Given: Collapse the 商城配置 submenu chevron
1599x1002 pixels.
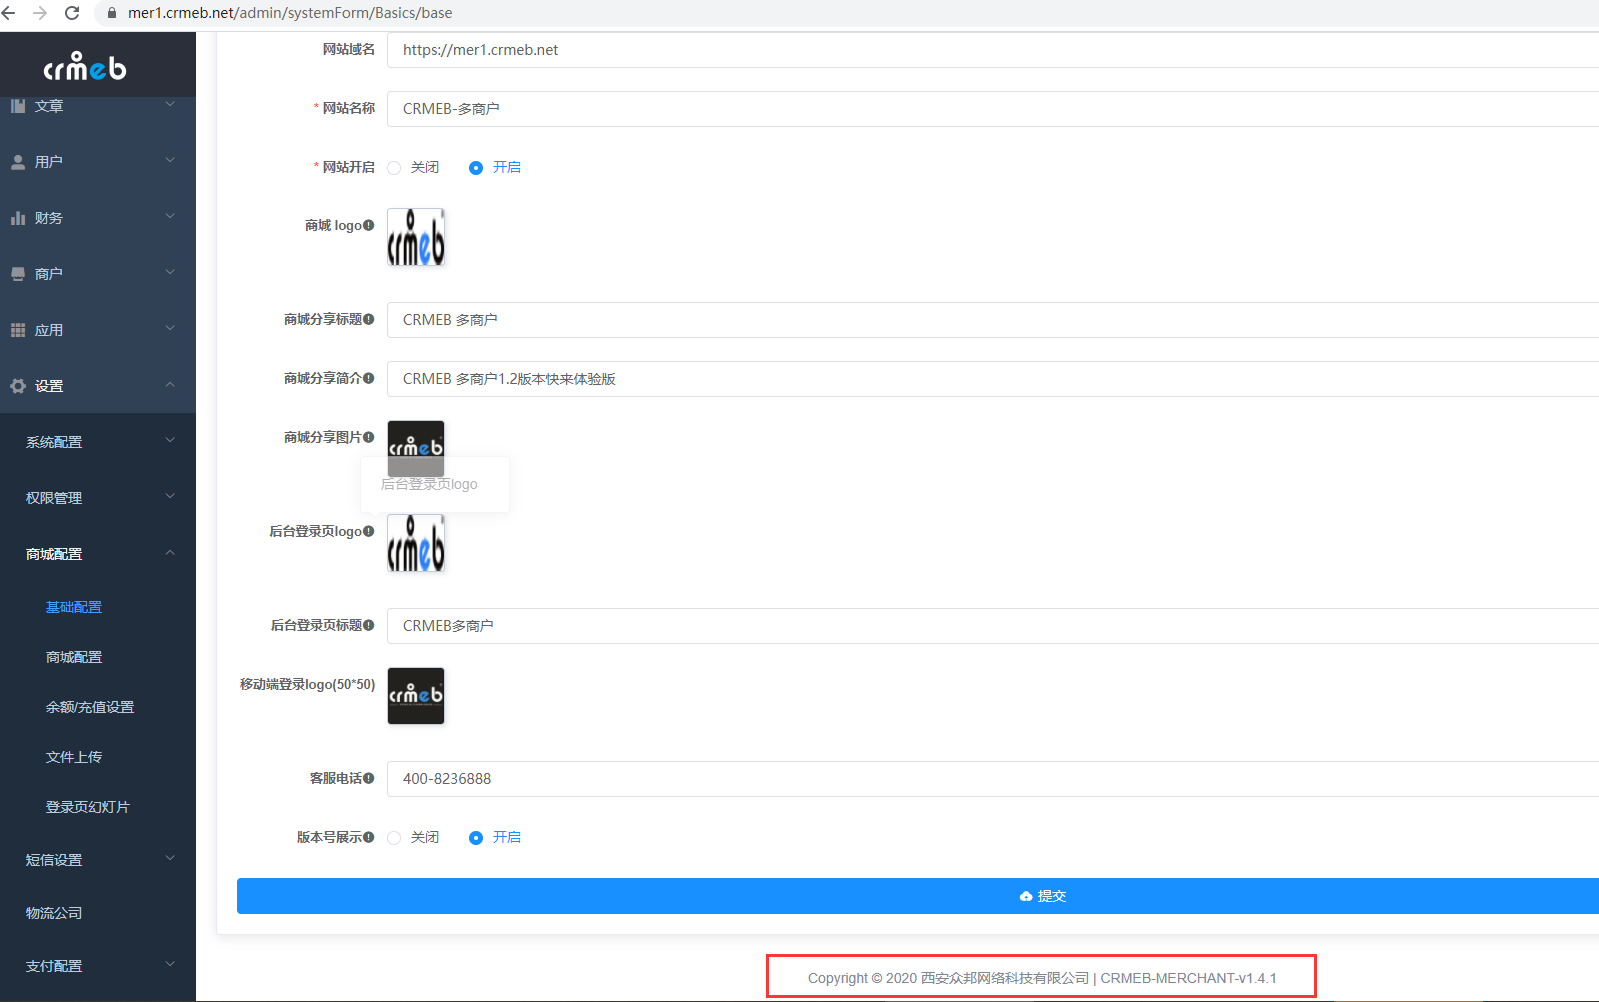Looking at the screenshot, I should 170,552.
